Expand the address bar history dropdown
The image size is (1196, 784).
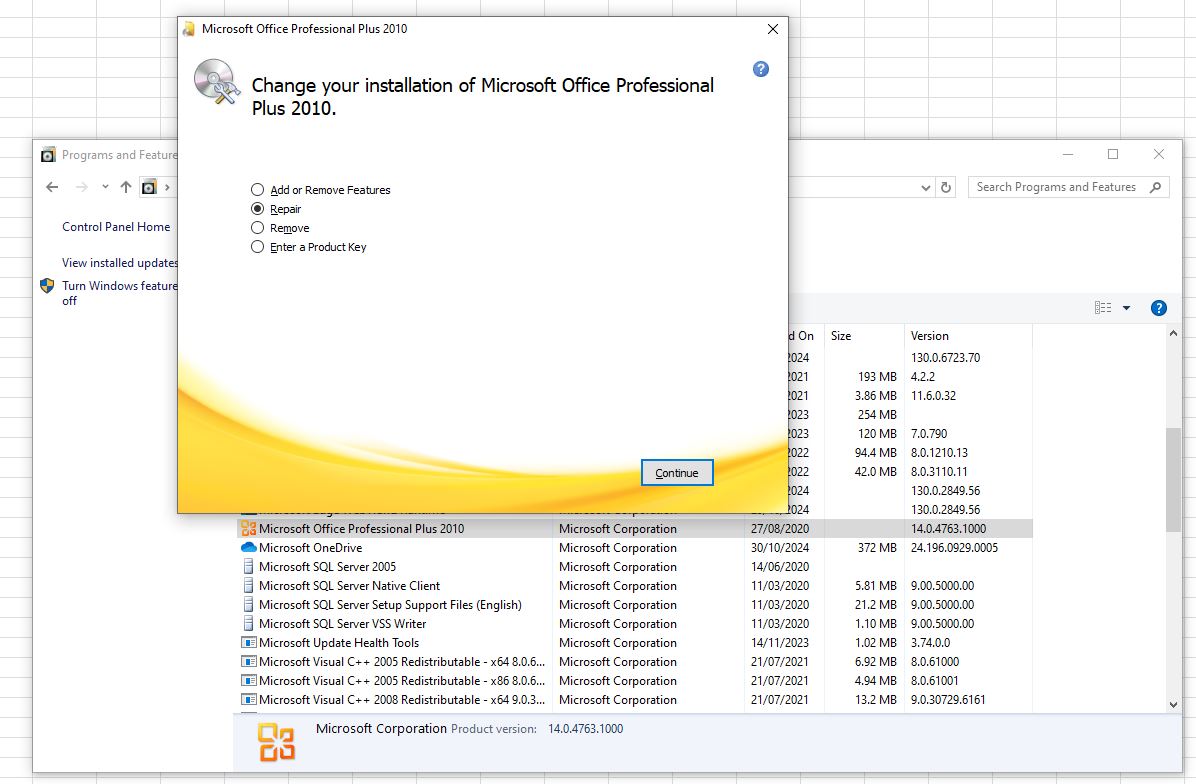coord(925,188)
